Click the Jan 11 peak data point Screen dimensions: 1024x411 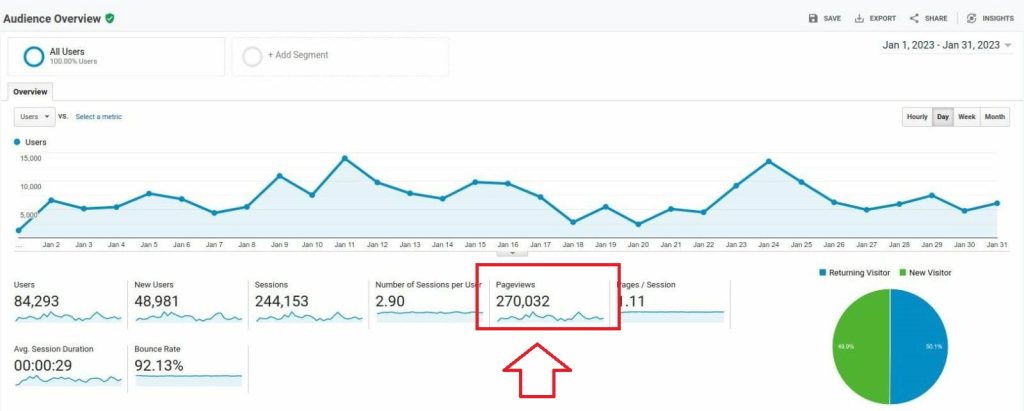coord(344,158)
